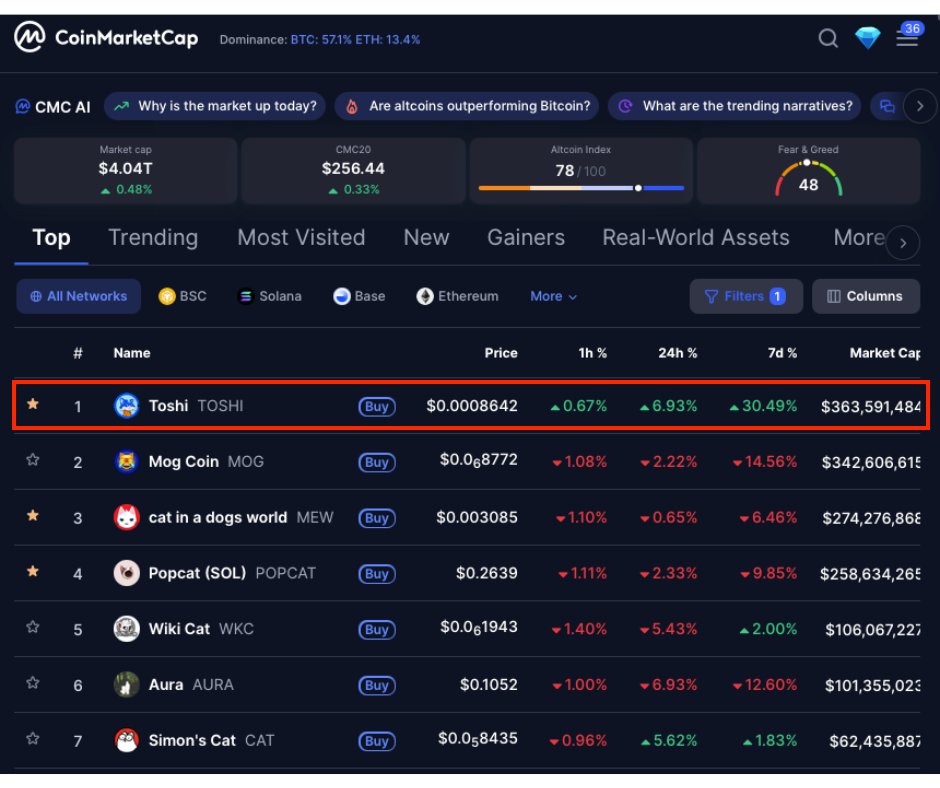Click the Base network icon
Viewport: 940px width, 788px height.
pyautogui.click(x=342, y=296)
